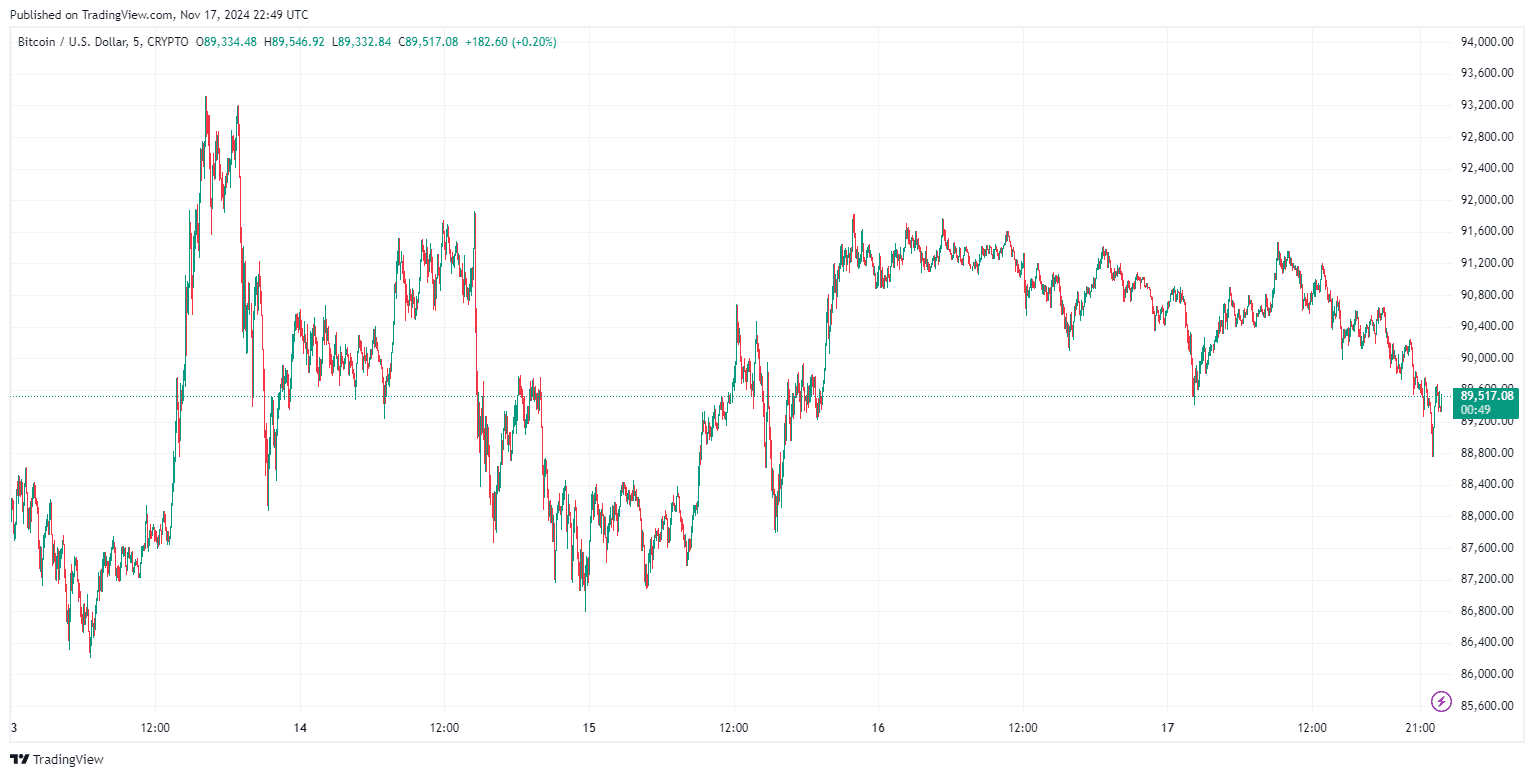Click the 88,400.00 price axis label

1485,484
